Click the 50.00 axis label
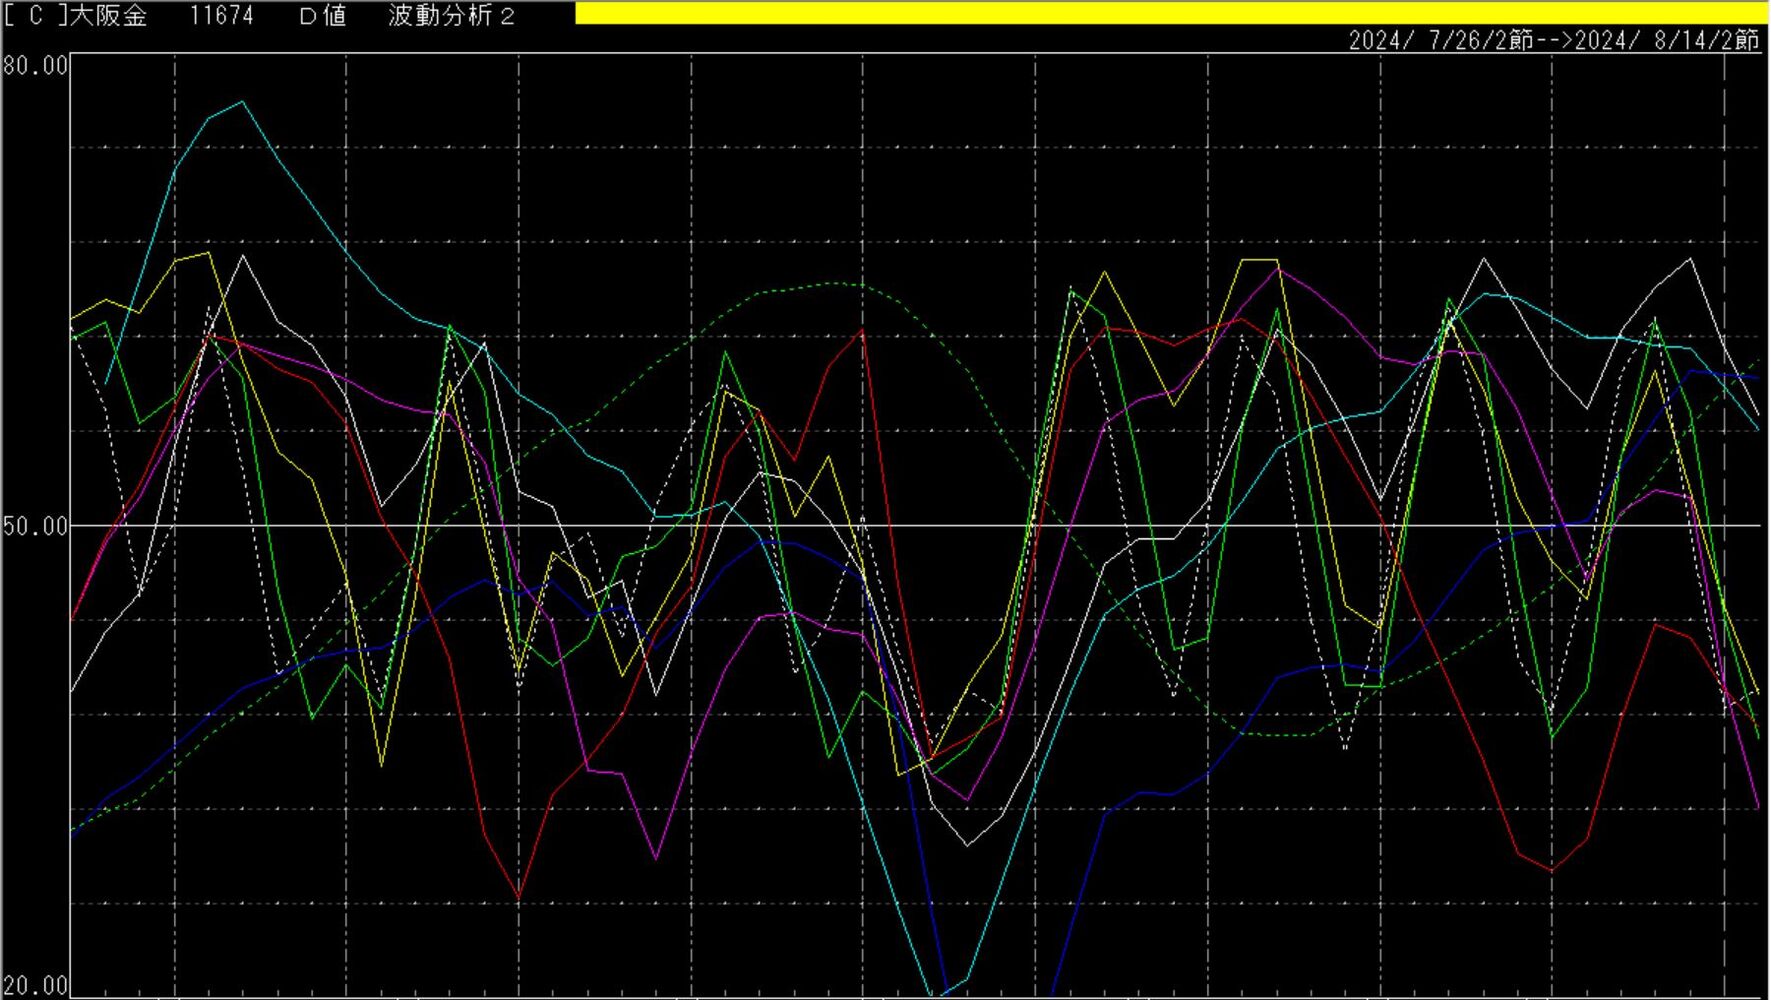This screenshot has width=1771, height=1000. [x=36, y=526]
